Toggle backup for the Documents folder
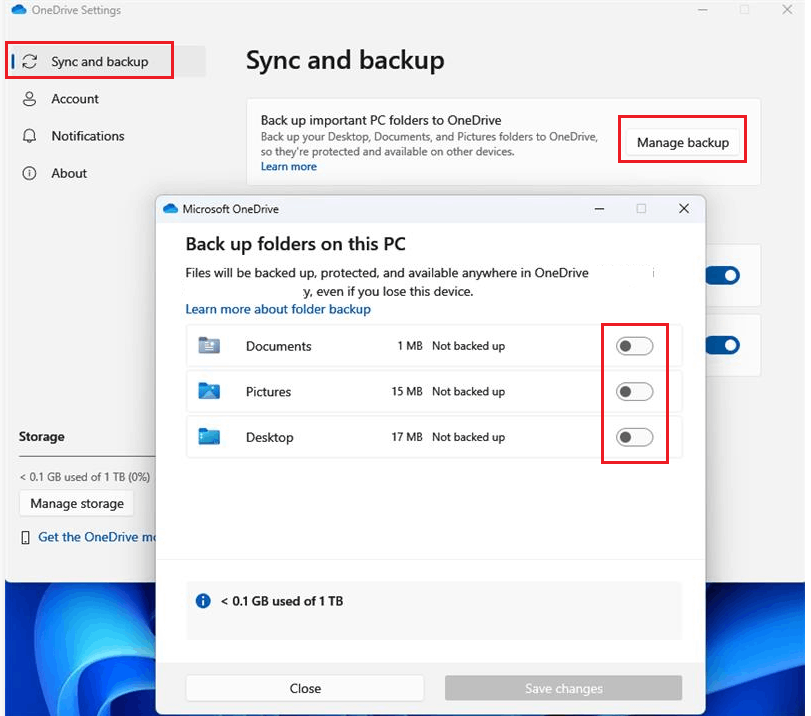This screenshot has width=811, height=716. coord(634,346)
